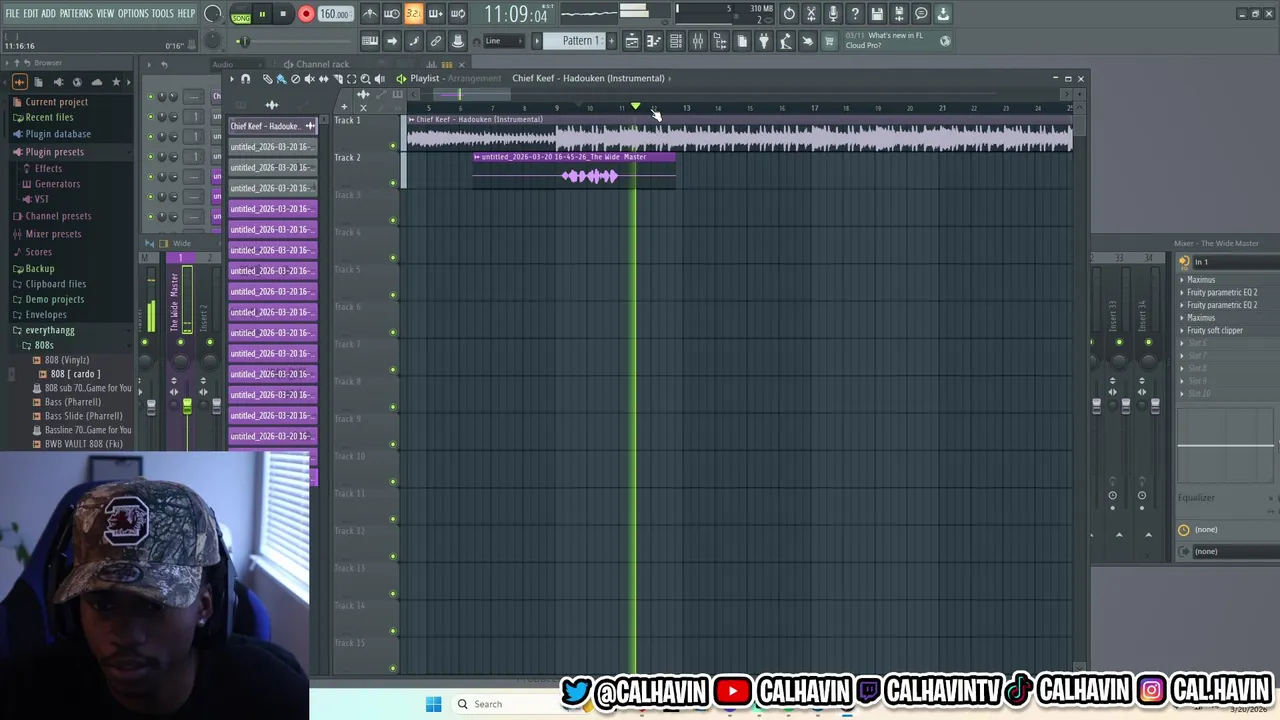The width and height of the screenshot is (1280, 720).
Task: Toggle wait for input to start playing
Action: tap(391, 14)
